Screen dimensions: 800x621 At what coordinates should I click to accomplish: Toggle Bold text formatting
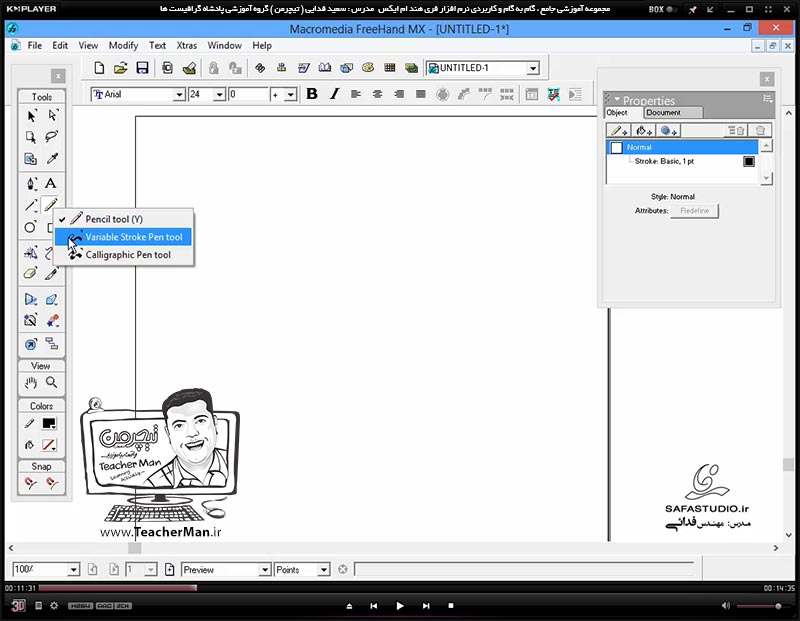tap(312, 94)
